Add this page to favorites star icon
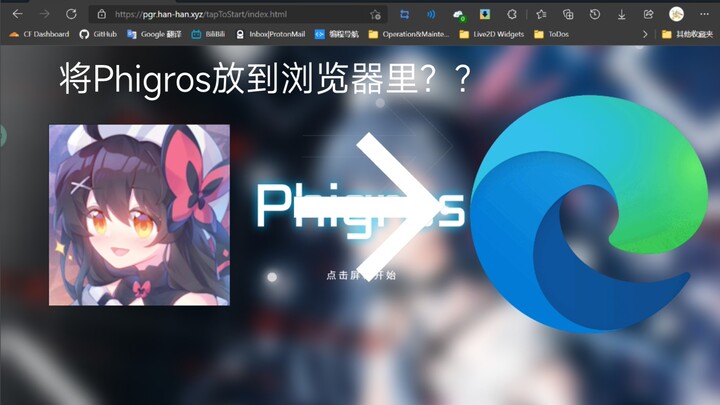 click(x=375, y=15)
